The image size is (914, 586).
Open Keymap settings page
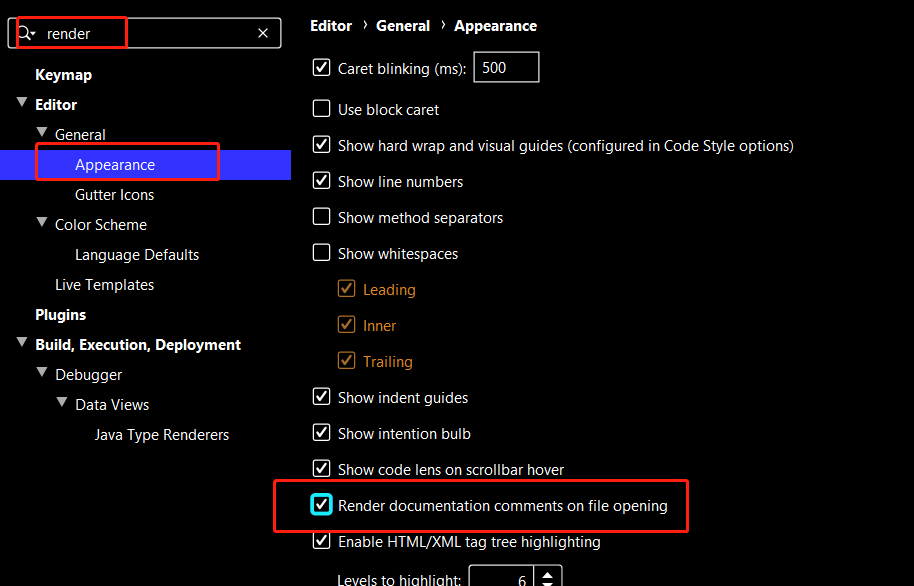[x=63, y=74]
